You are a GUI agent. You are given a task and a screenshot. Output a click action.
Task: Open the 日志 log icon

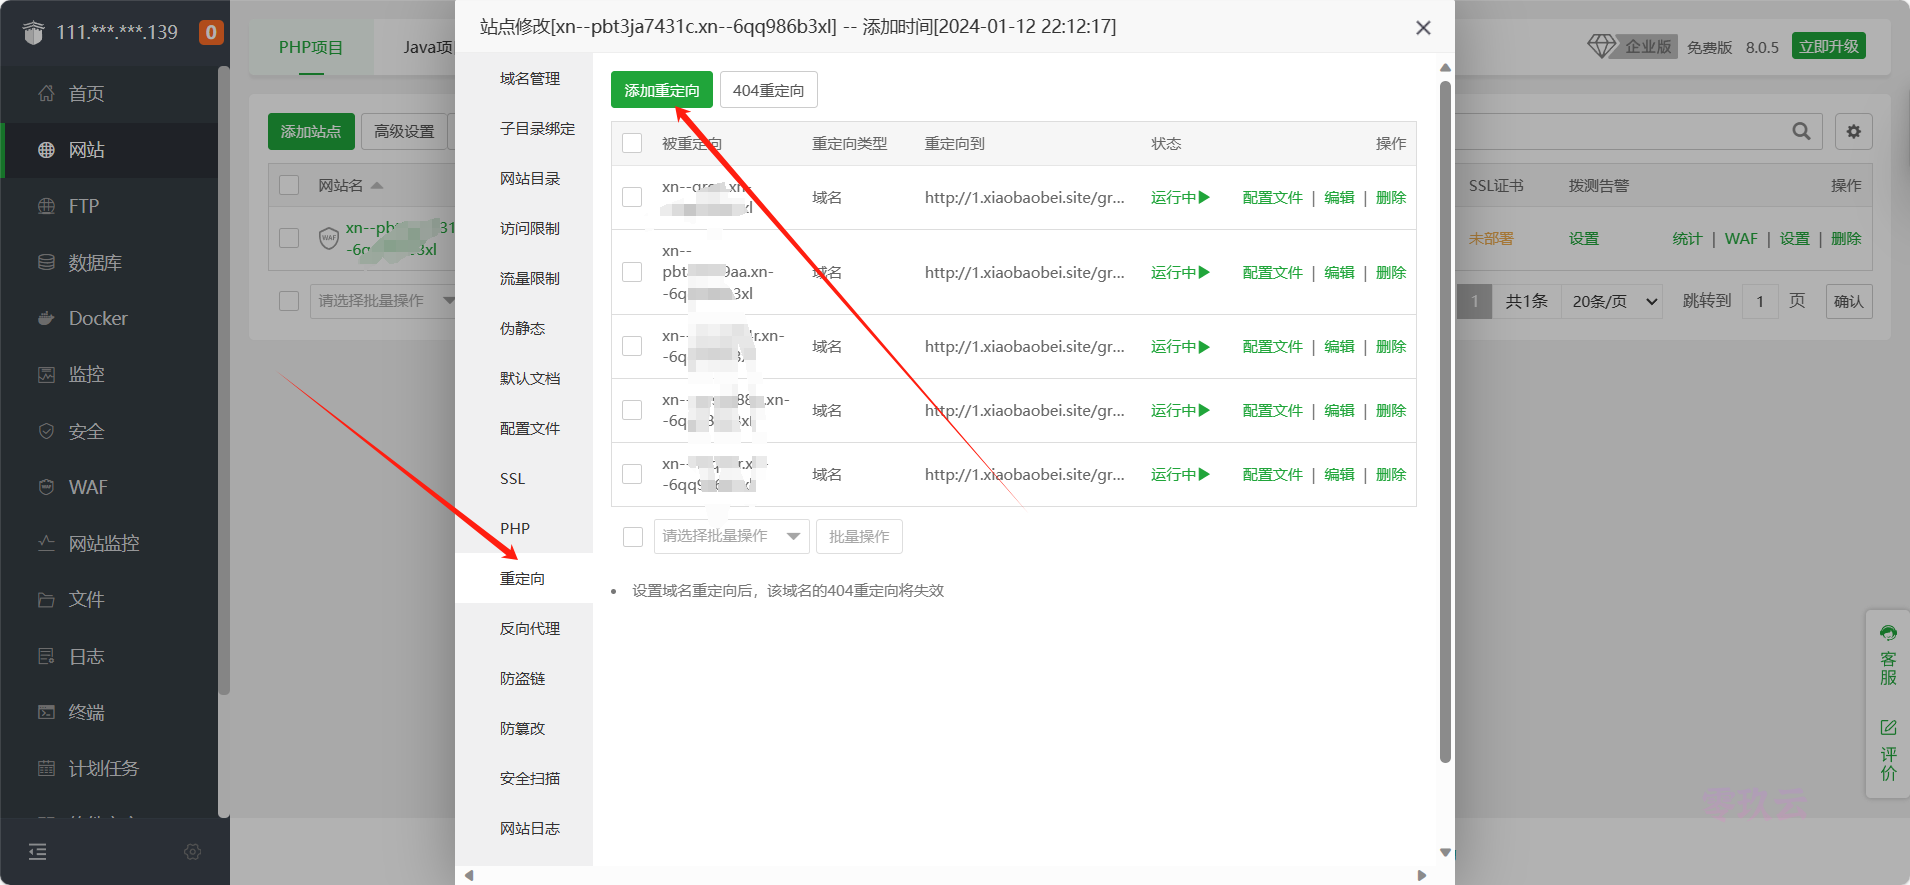tap(46, 656)
